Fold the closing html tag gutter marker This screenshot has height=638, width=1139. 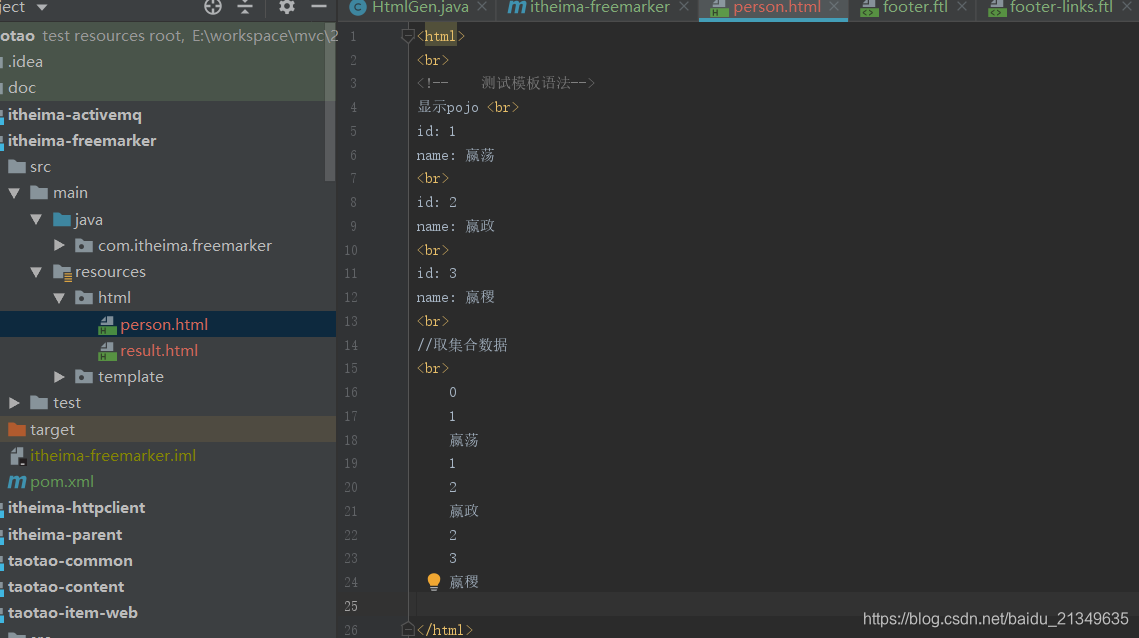coord(408,629)
